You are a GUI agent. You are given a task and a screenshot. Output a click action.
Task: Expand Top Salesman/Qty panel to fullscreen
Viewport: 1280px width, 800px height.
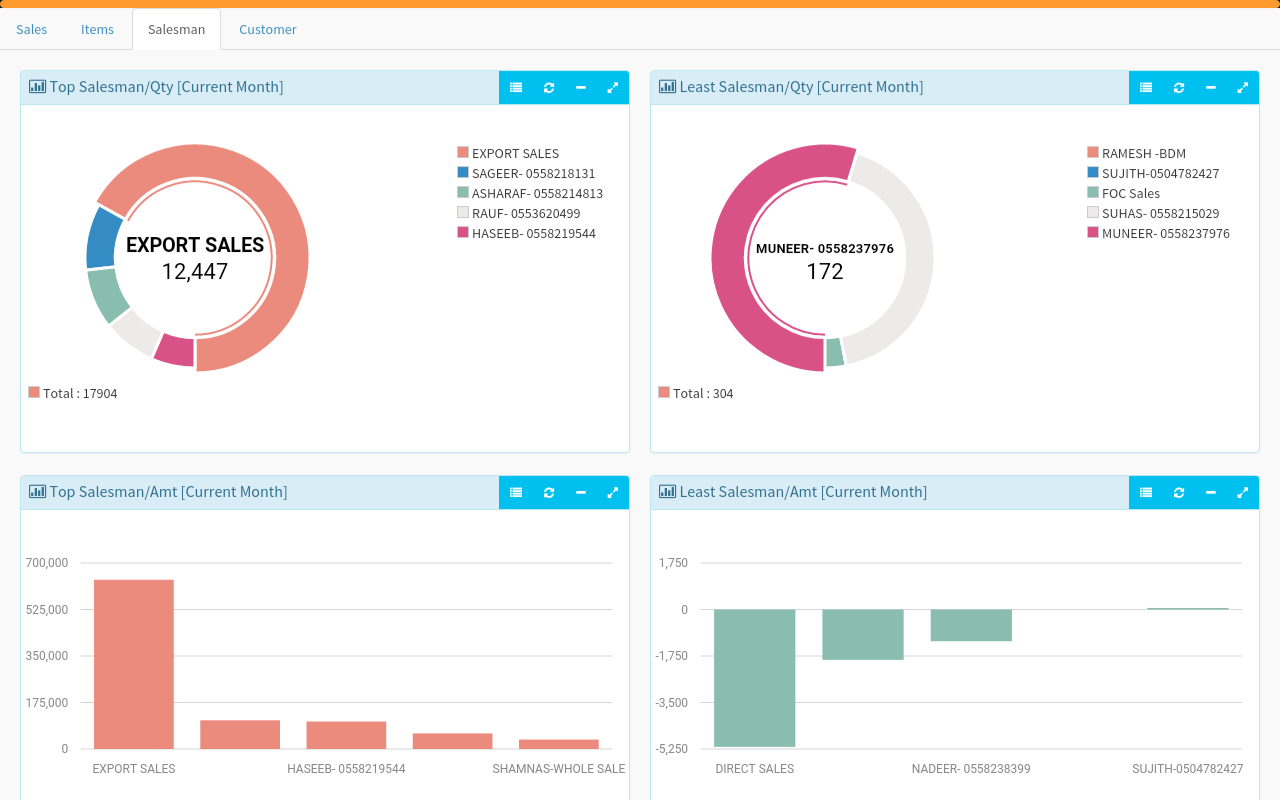[x=613, y=88]
